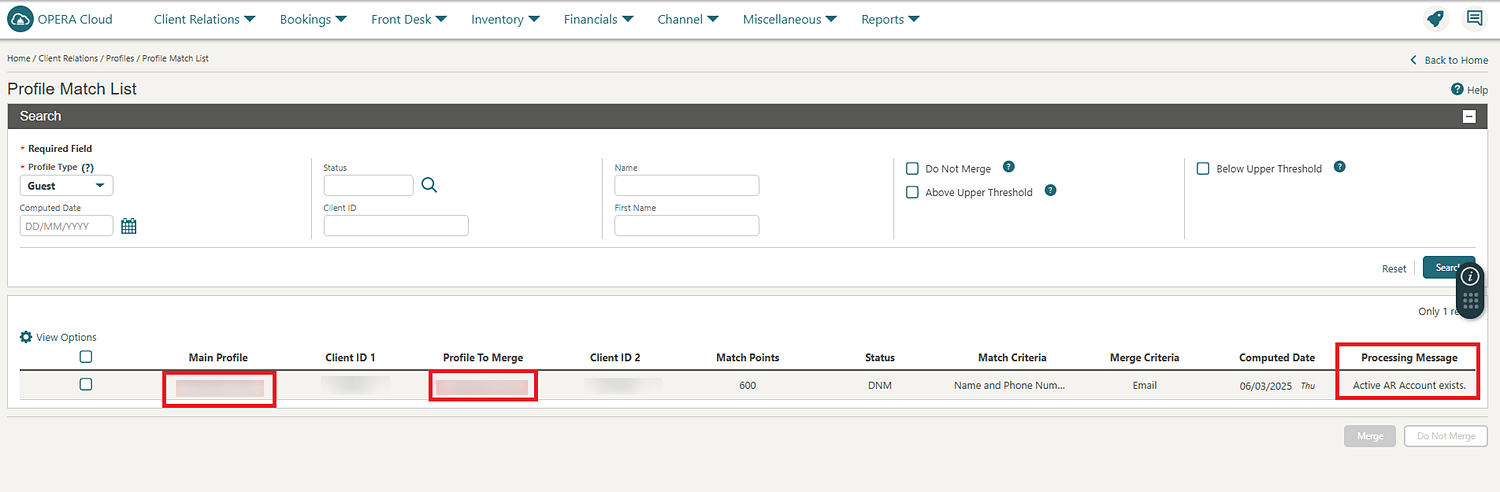Collapse the Search panel
1500x492 pixels.
pyautogui.click(x=1469, y=116)
